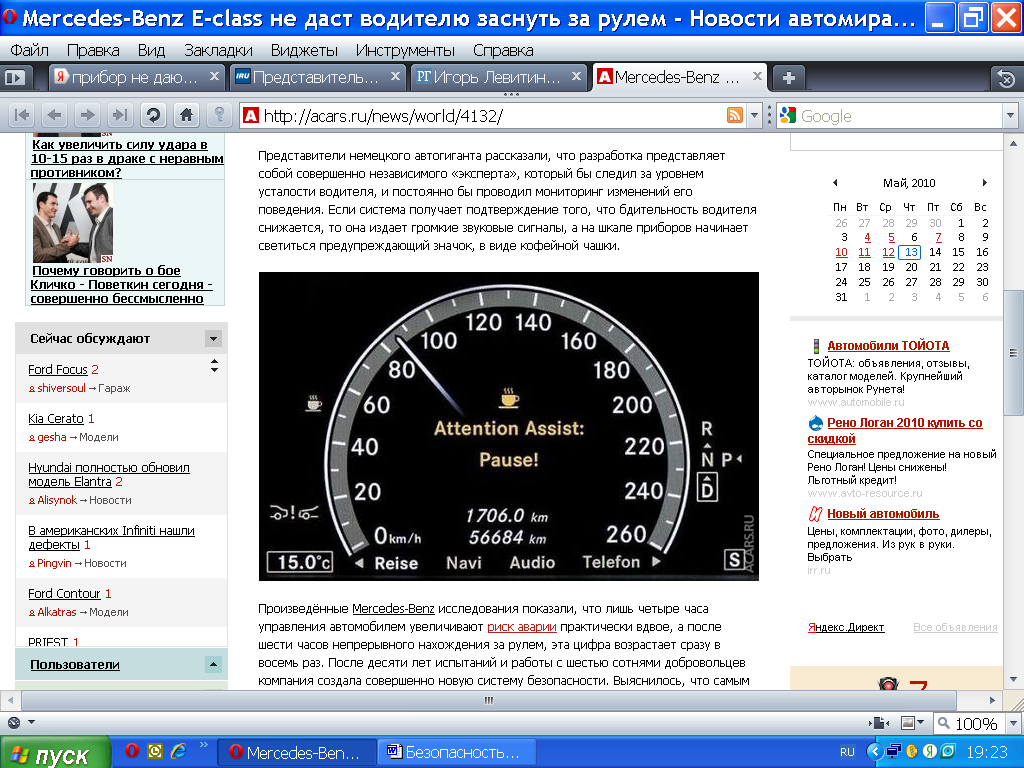1024x768 pixels.
Task: Open a new tab with plus button
Action: tap(789, 77)
